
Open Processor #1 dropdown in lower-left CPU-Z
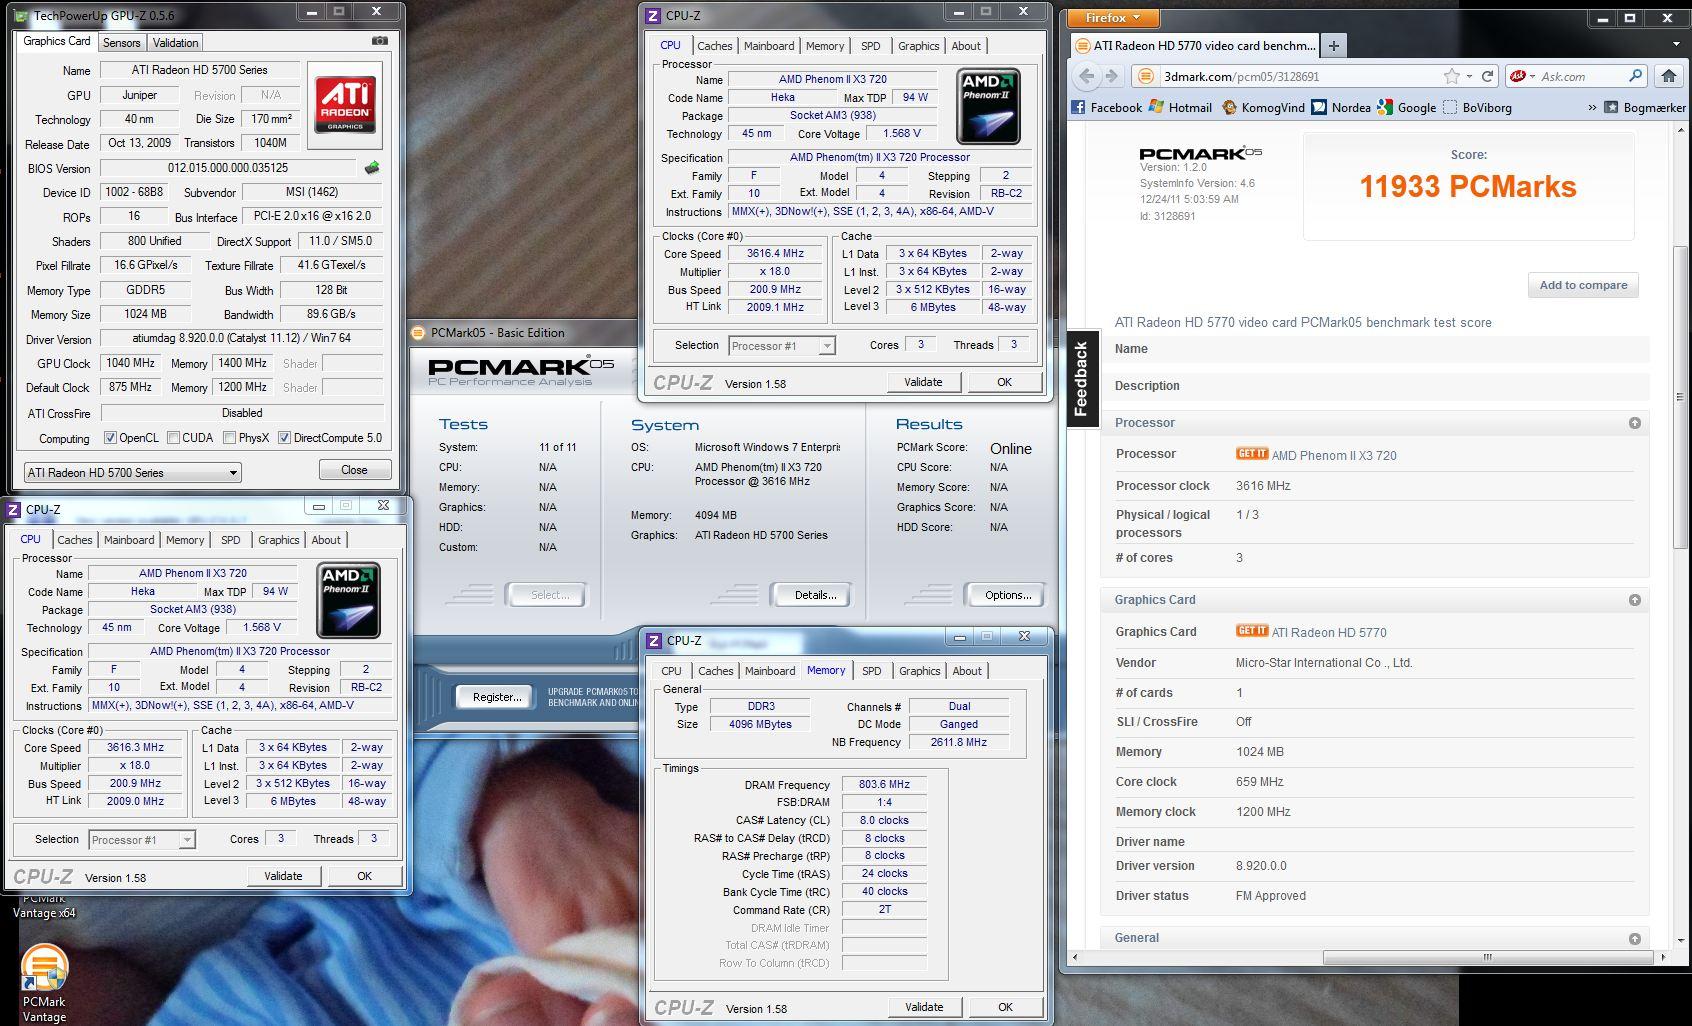(x=142, y=840)
